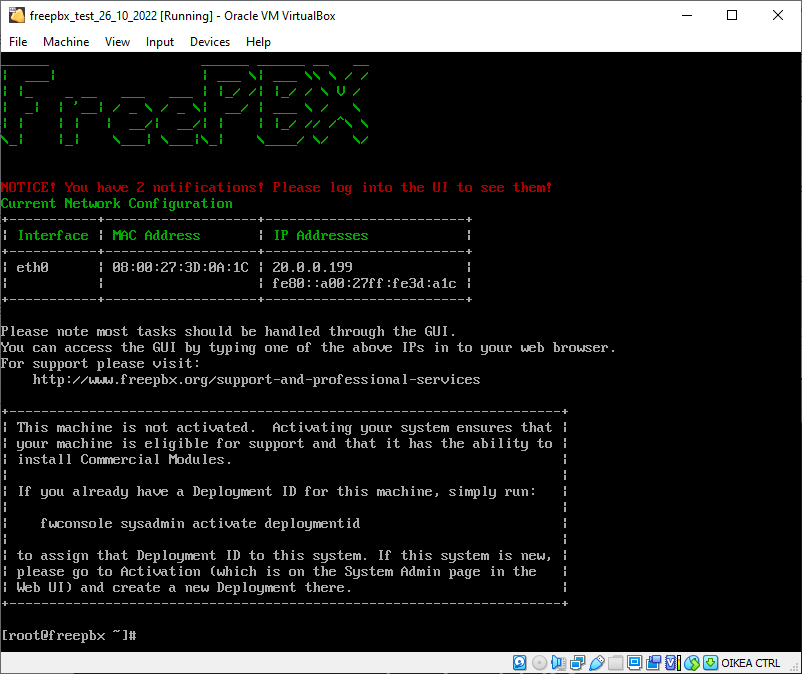This screenshot has height=674, width=802.
Task: Open the Machine menu
Action: 66,42
